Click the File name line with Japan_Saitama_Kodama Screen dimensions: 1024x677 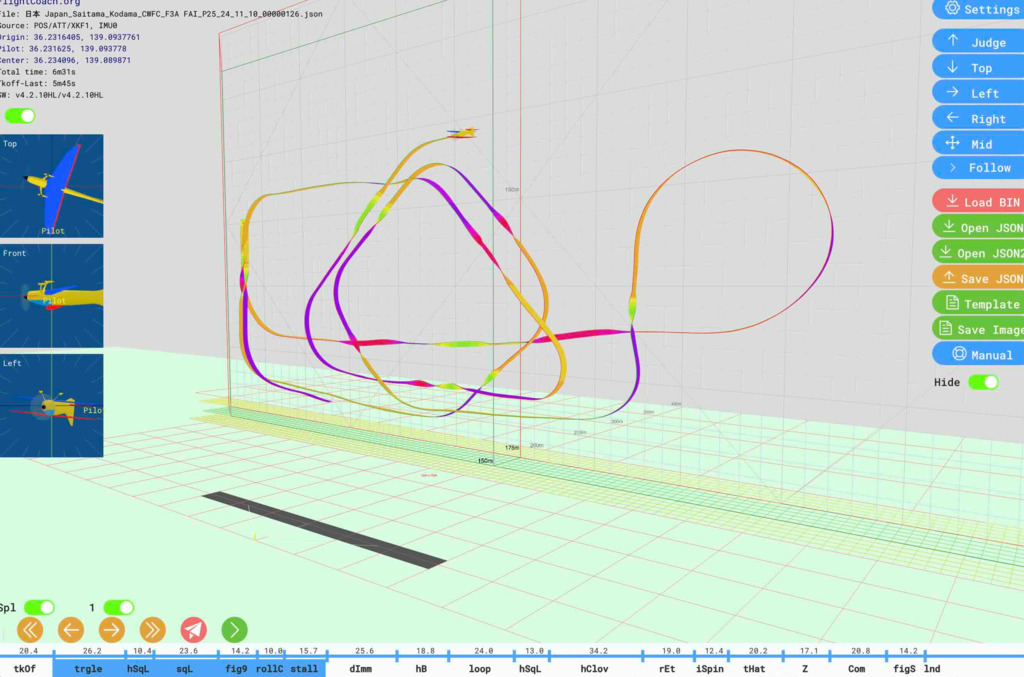161,14
